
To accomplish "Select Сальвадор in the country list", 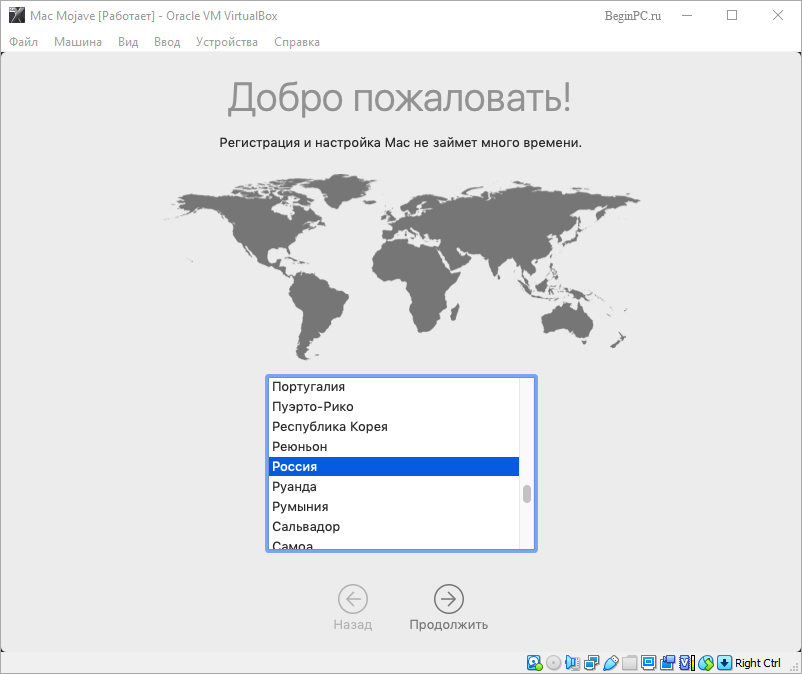I will 394,526.
